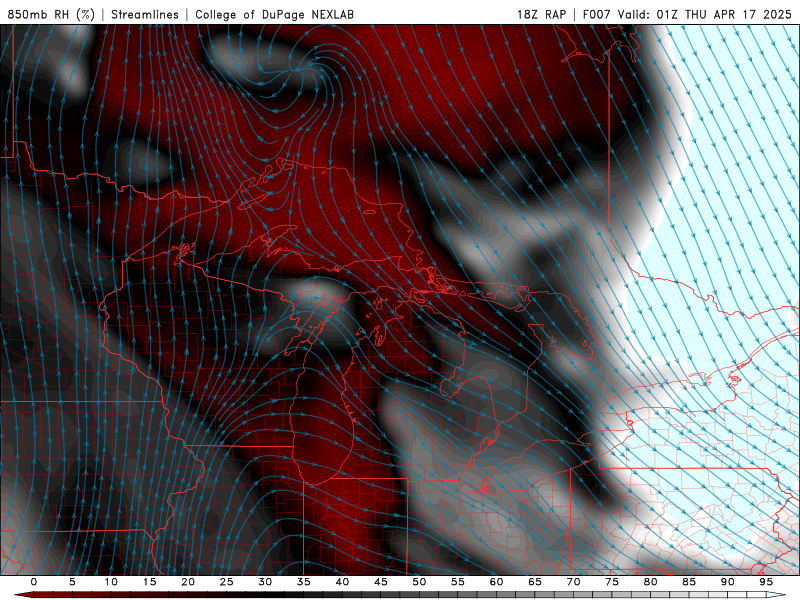Click the "850mb RH (%)" title text

[51, 14]
